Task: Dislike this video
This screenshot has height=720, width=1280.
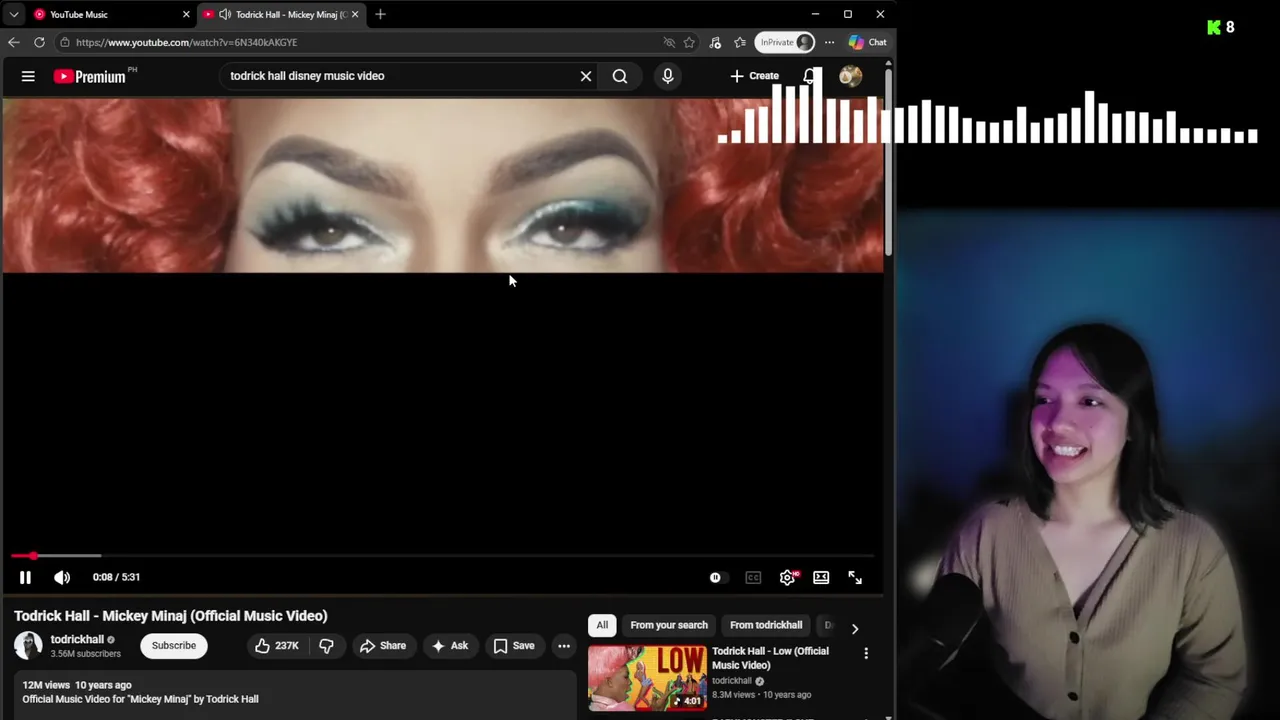Action: tap(326, 645)
